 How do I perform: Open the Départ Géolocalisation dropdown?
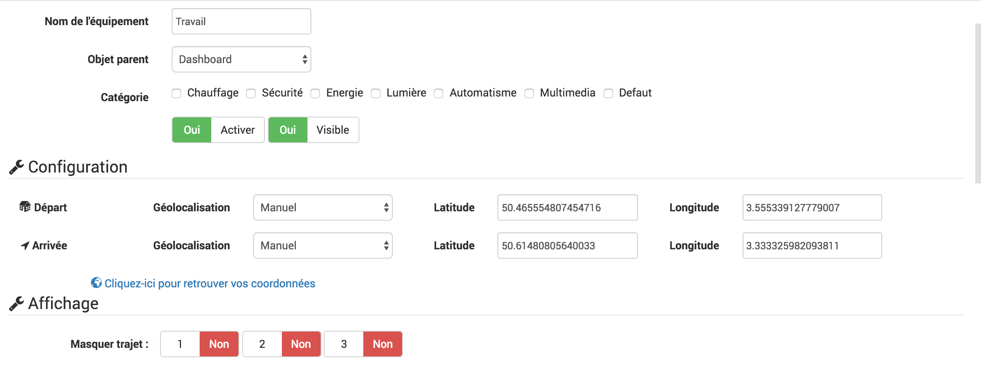click(323, 207)
